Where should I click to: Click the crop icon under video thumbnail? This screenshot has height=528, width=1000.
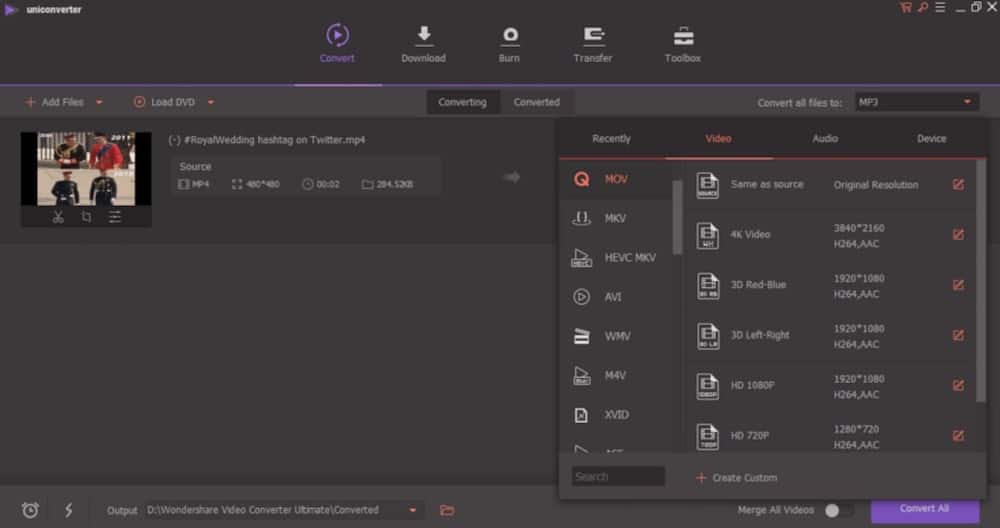click(87, 216)
